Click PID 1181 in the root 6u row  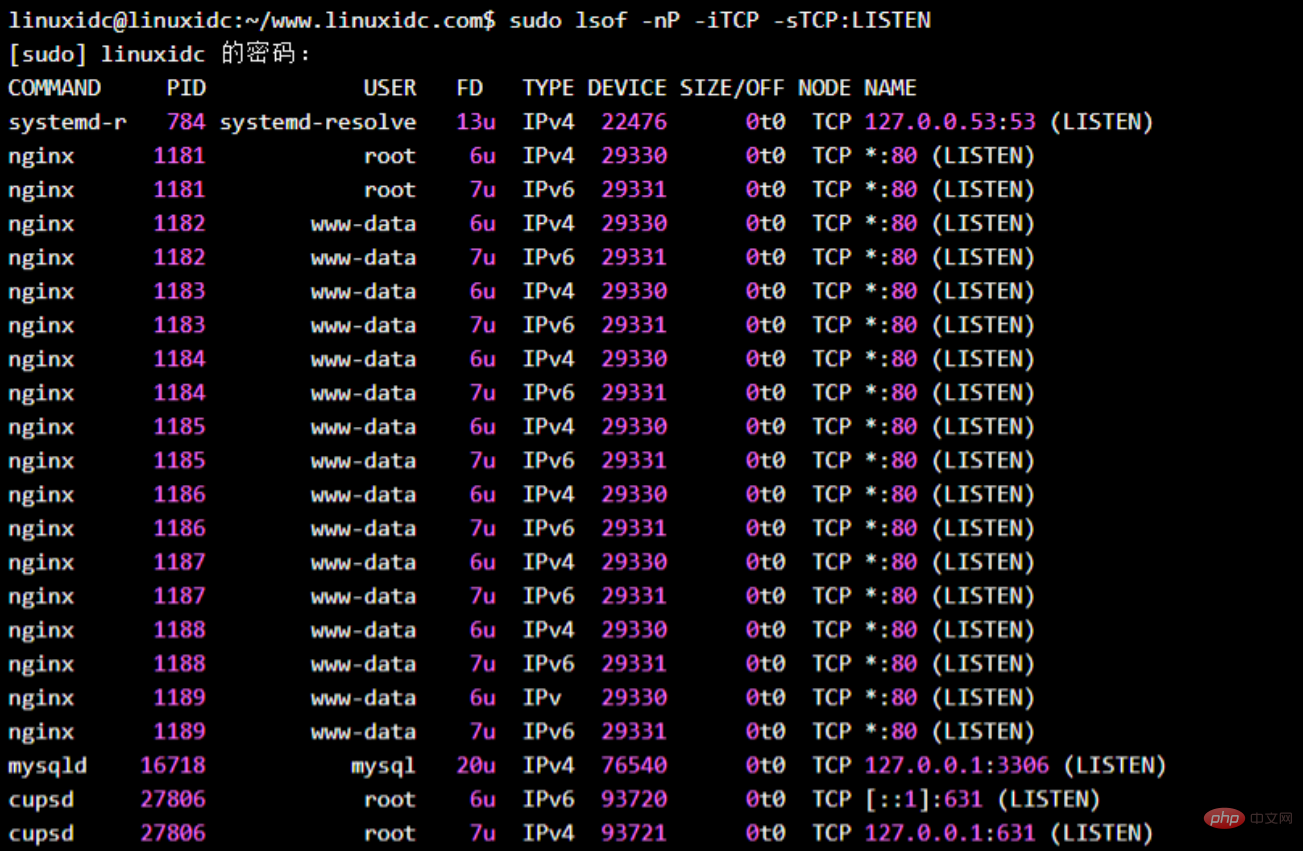coord(180,156)
